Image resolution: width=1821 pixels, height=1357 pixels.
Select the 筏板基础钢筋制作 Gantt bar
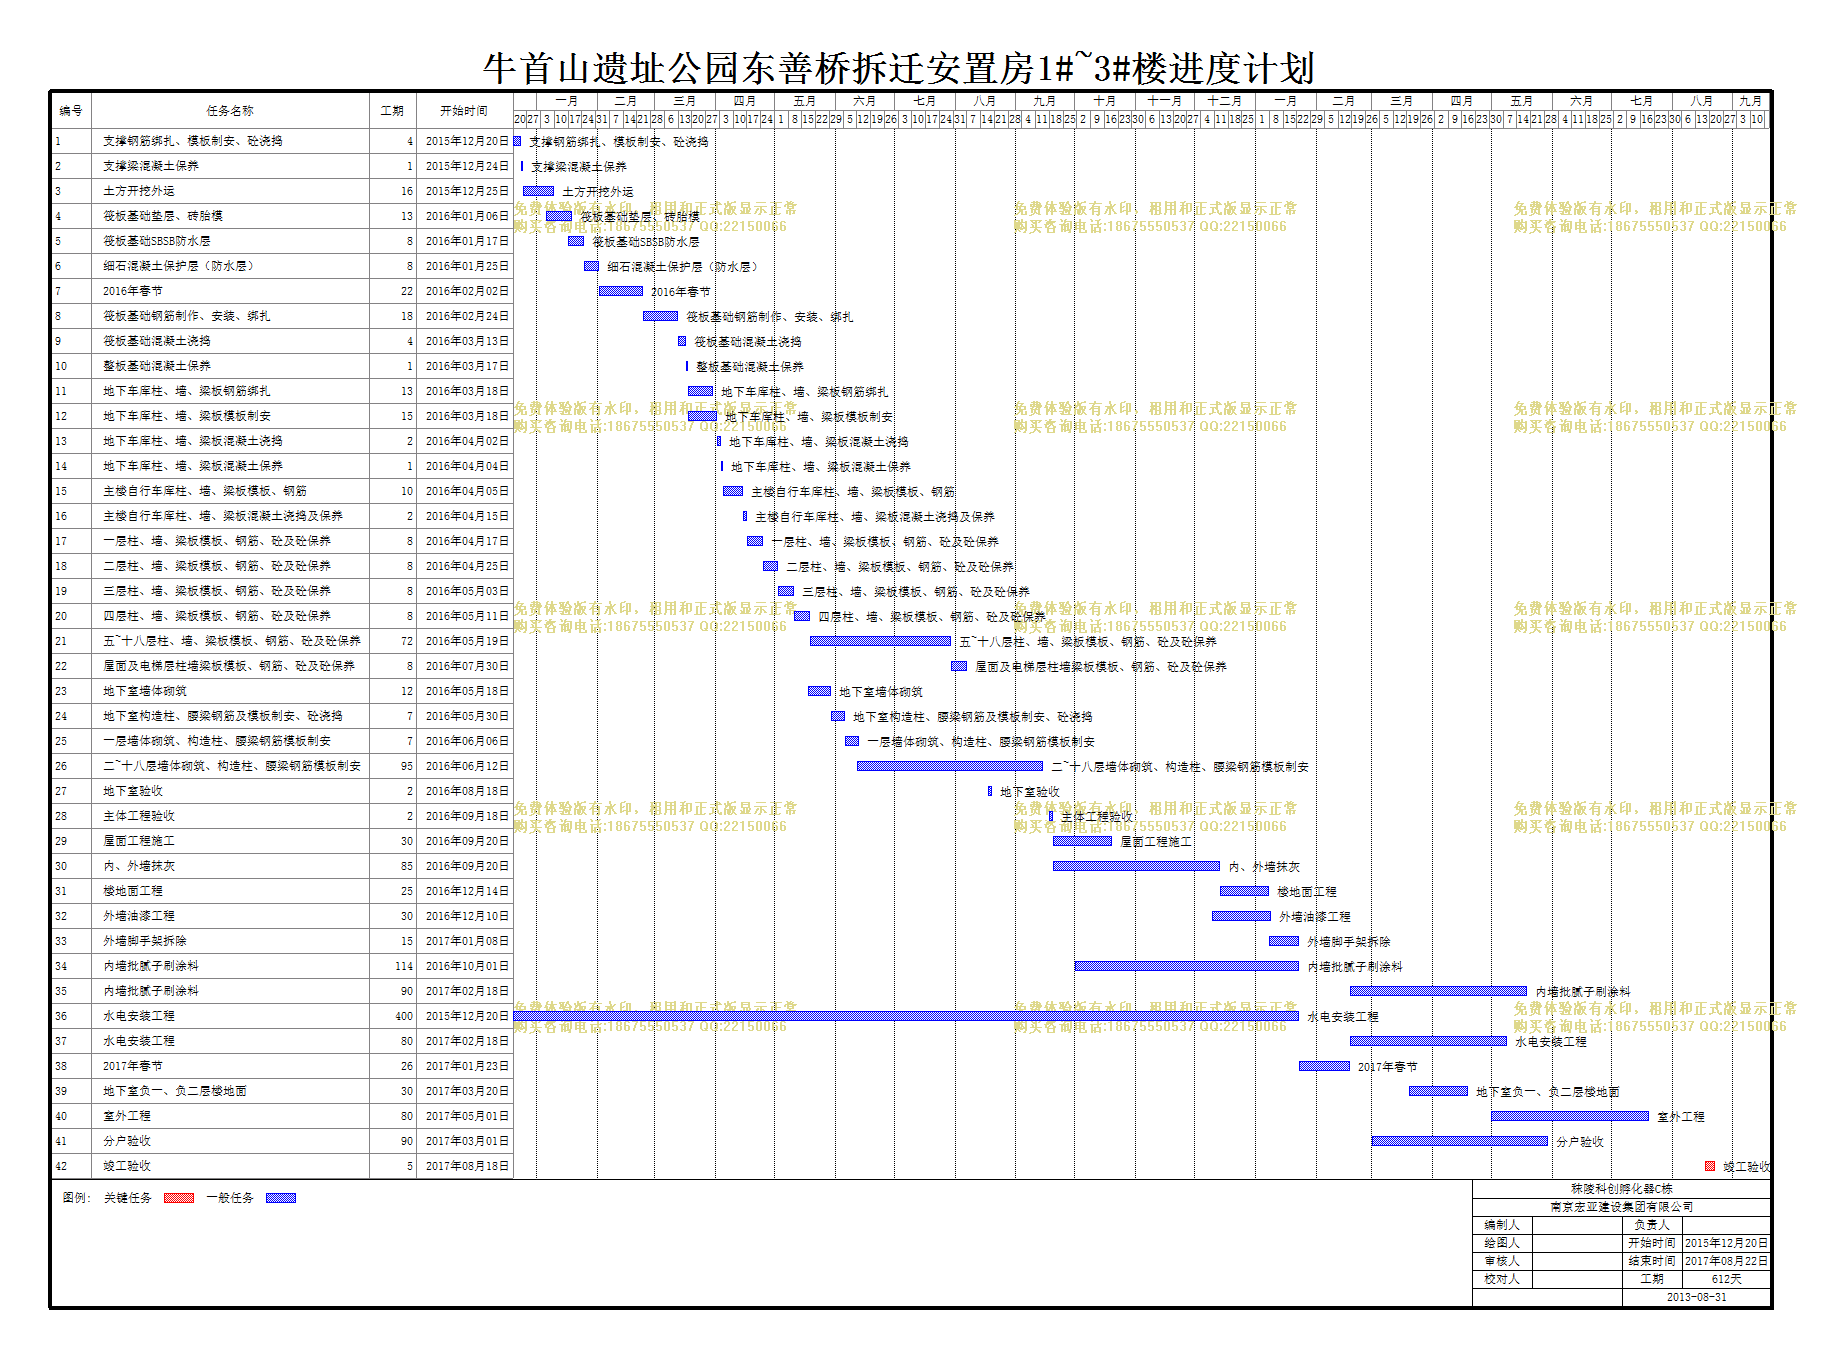click(x=660, y=316)
